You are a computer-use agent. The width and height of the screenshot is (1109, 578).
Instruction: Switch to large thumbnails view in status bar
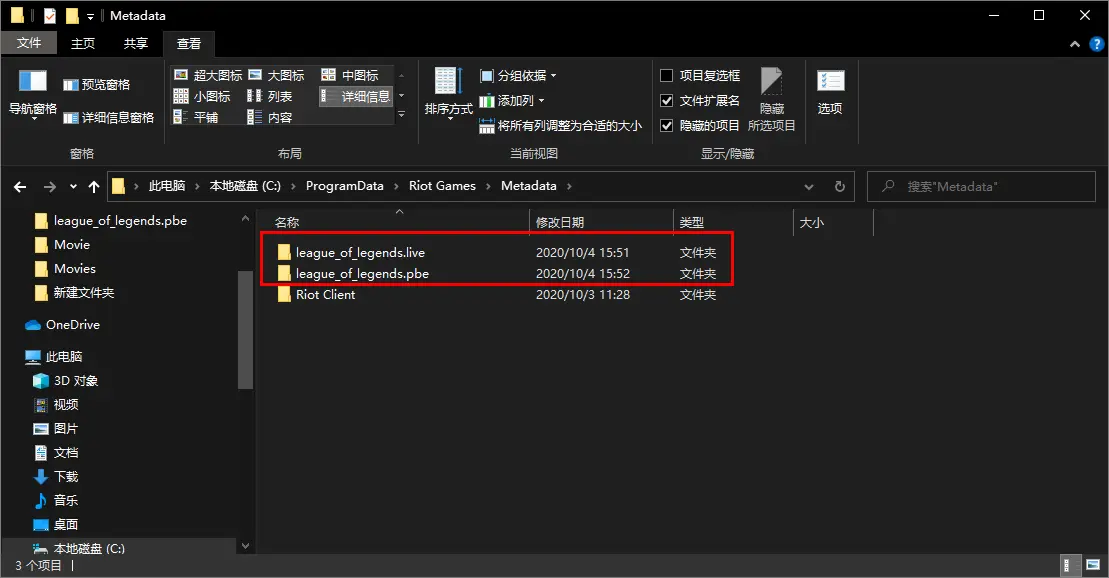[x=1093, y=565]
